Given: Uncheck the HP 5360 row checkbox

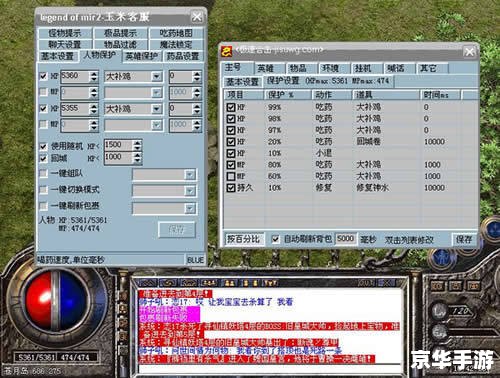Looking at the screenshot, I should [43, 76].
